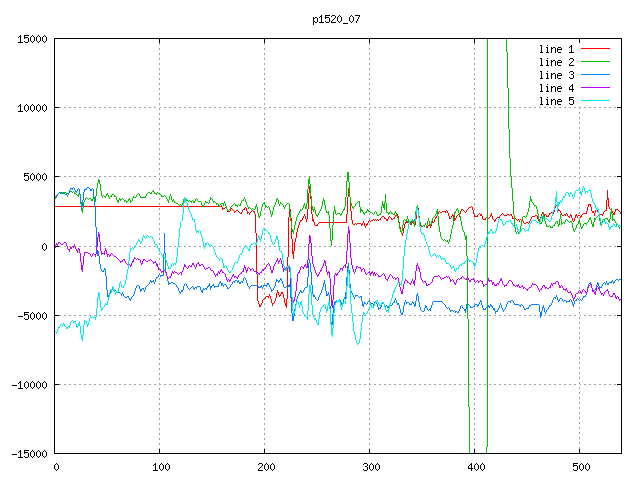Choose the 'line 4' legend label
640x480 pixels.
point(557,88)
